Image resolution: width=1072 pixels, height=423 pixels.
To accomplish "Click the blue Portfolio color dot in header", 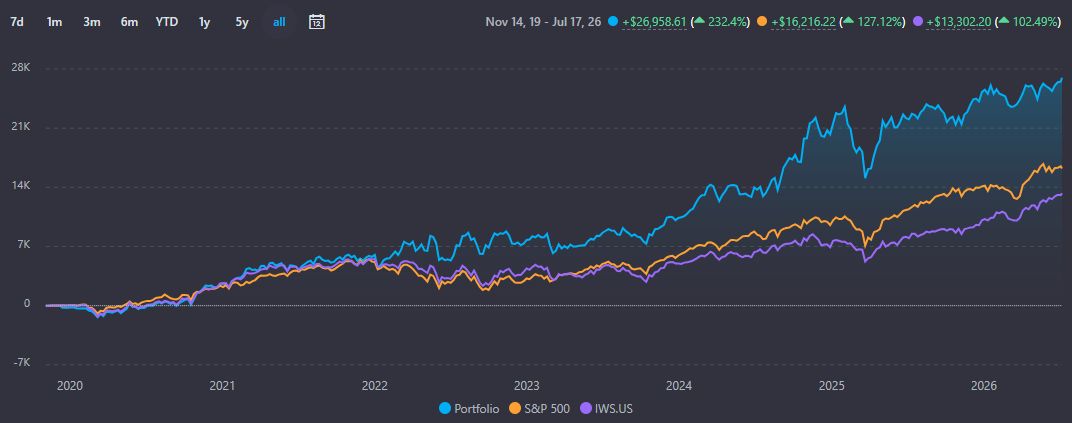I will [x=613, y=22].
